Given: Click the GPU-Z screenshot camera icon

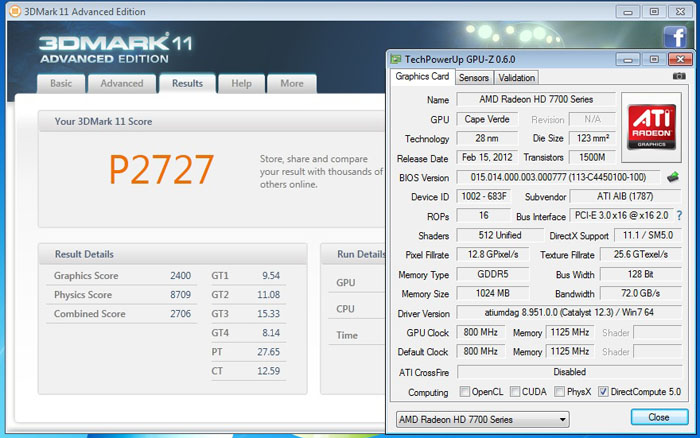Looking at the screenshot, I should click(x=679, y=76).
